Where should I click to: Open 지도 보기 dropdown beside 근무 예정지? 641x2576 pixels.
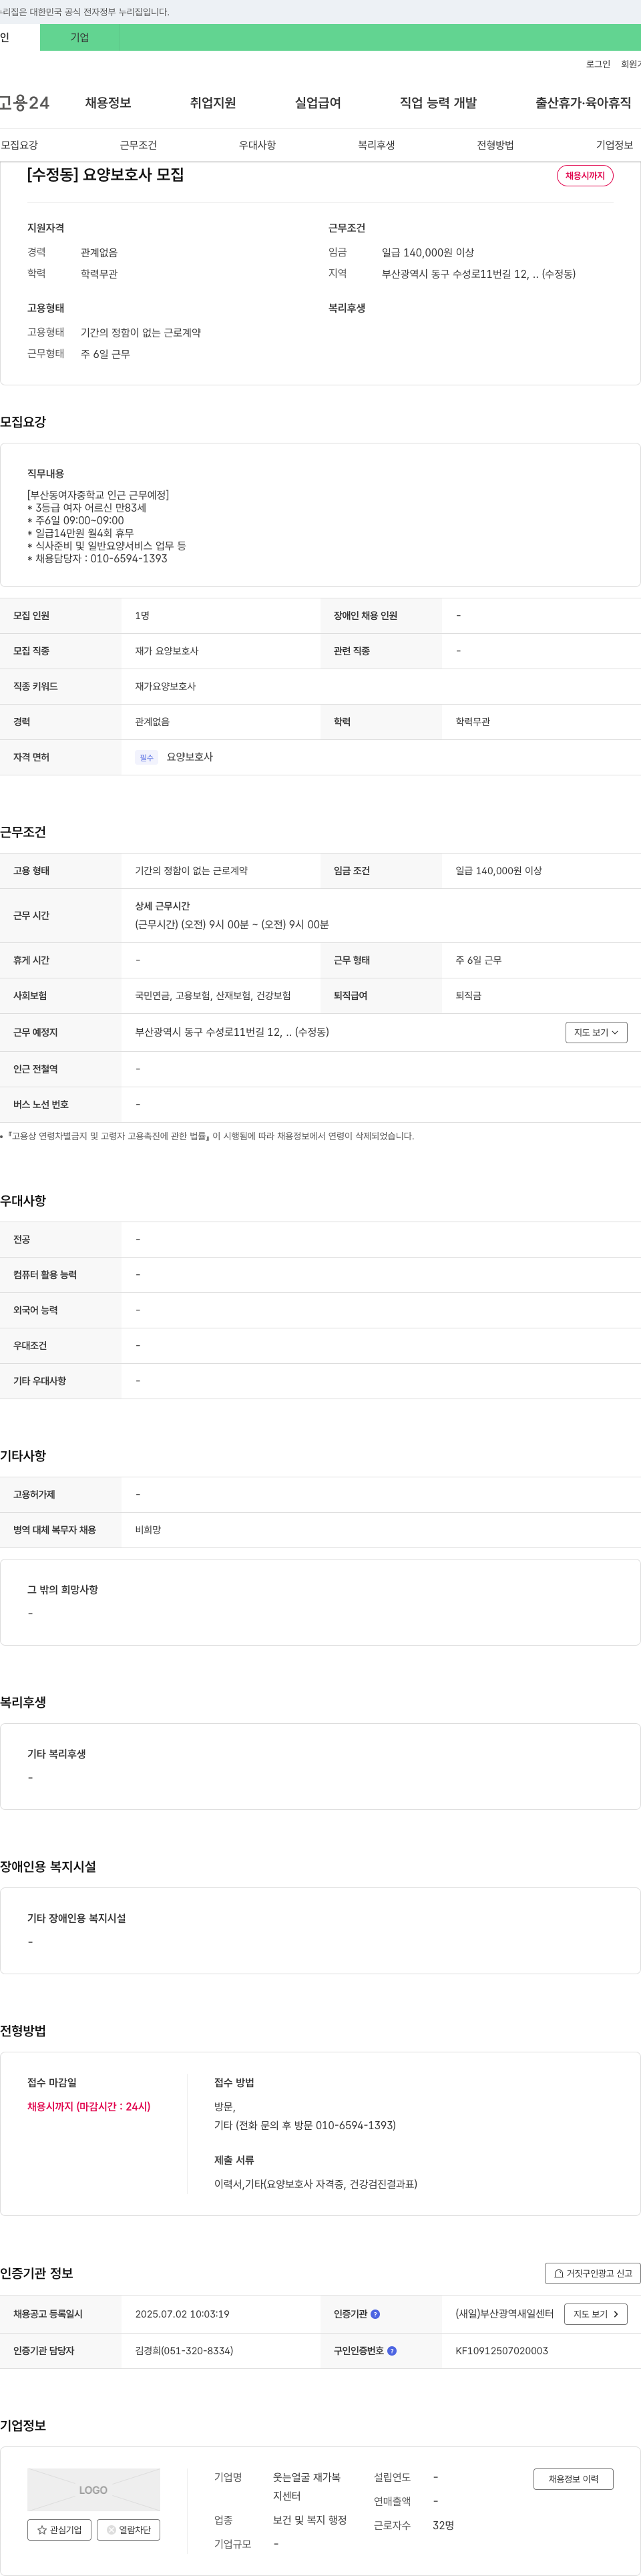click(x=596, y=1032)
